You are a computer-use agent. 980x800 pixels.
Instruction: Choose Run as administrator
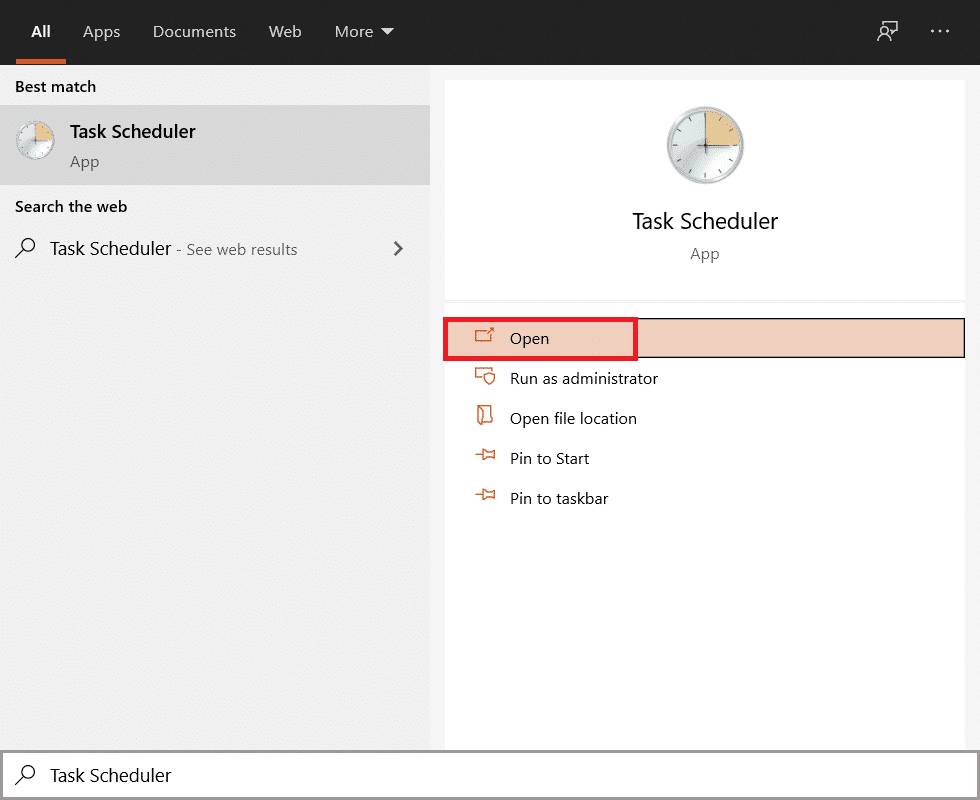tap(583, 378)
